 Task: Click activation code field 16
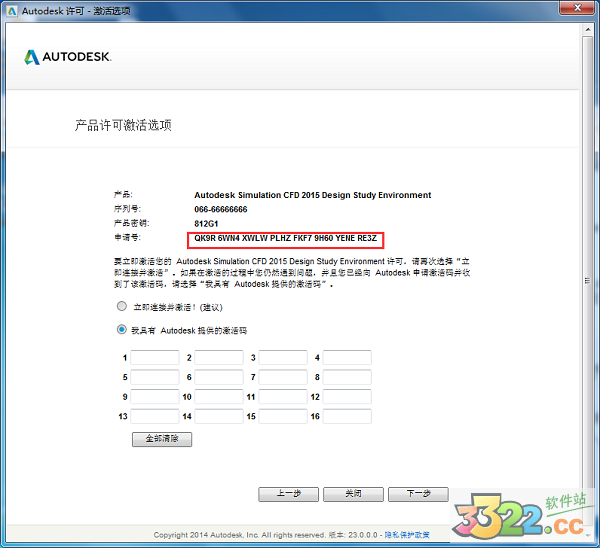[x=347, y=416]
